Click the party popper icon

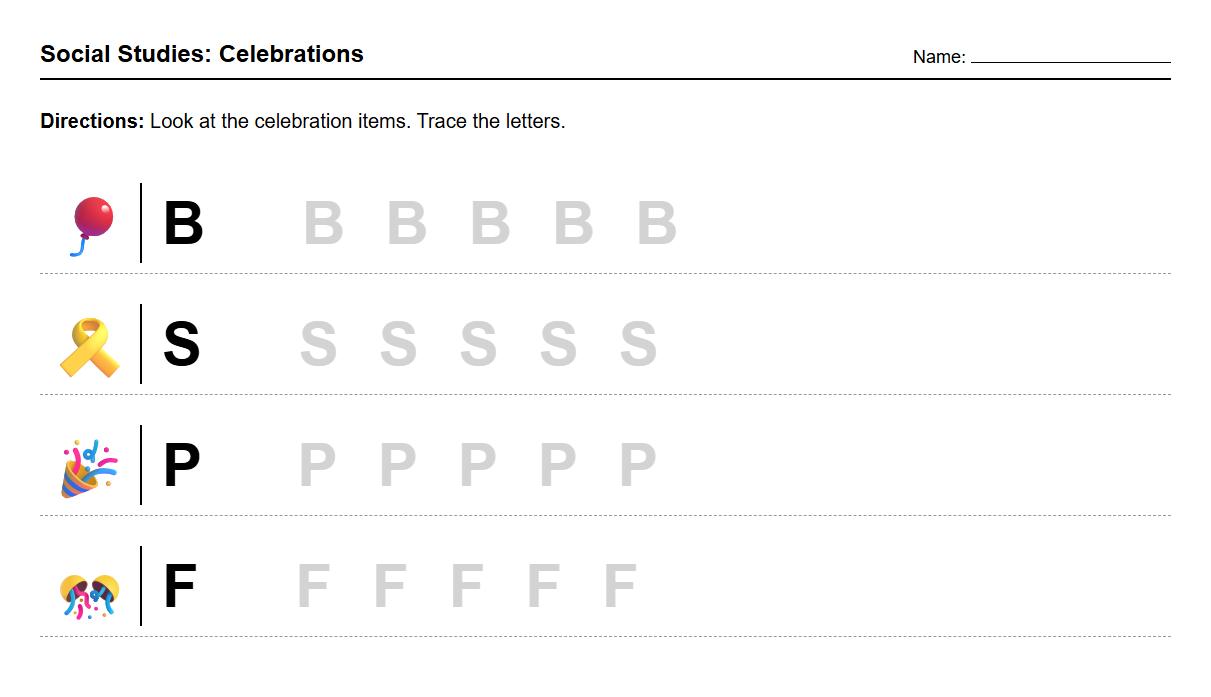click(89, 467)
